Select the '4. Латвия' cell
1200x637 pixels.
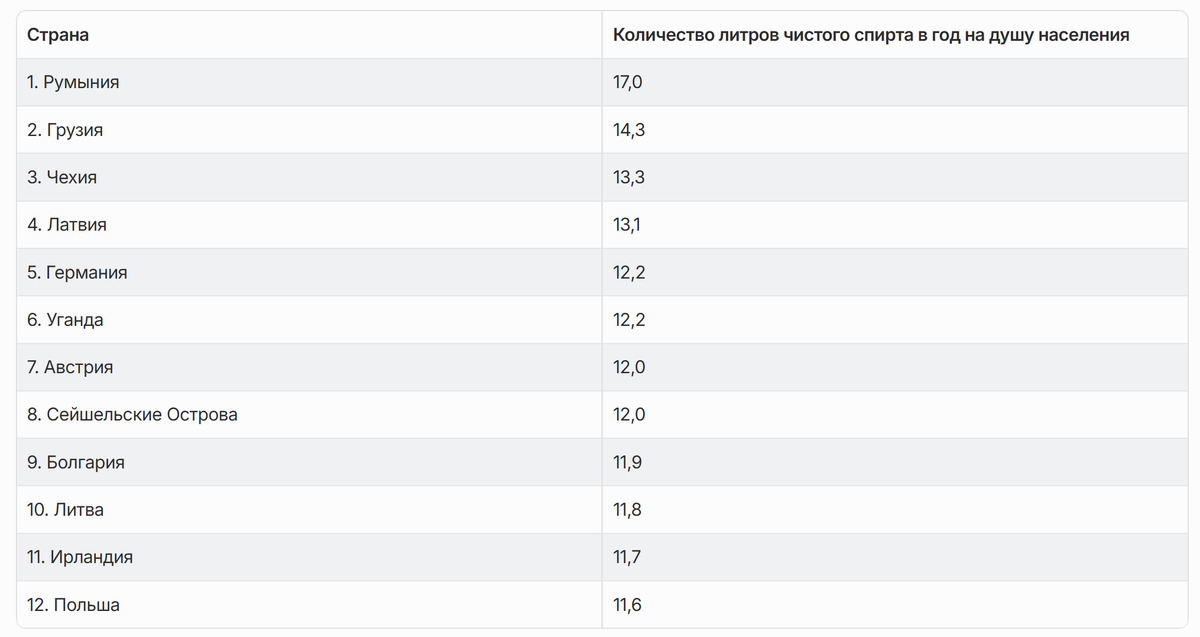(x=309, y=225)
